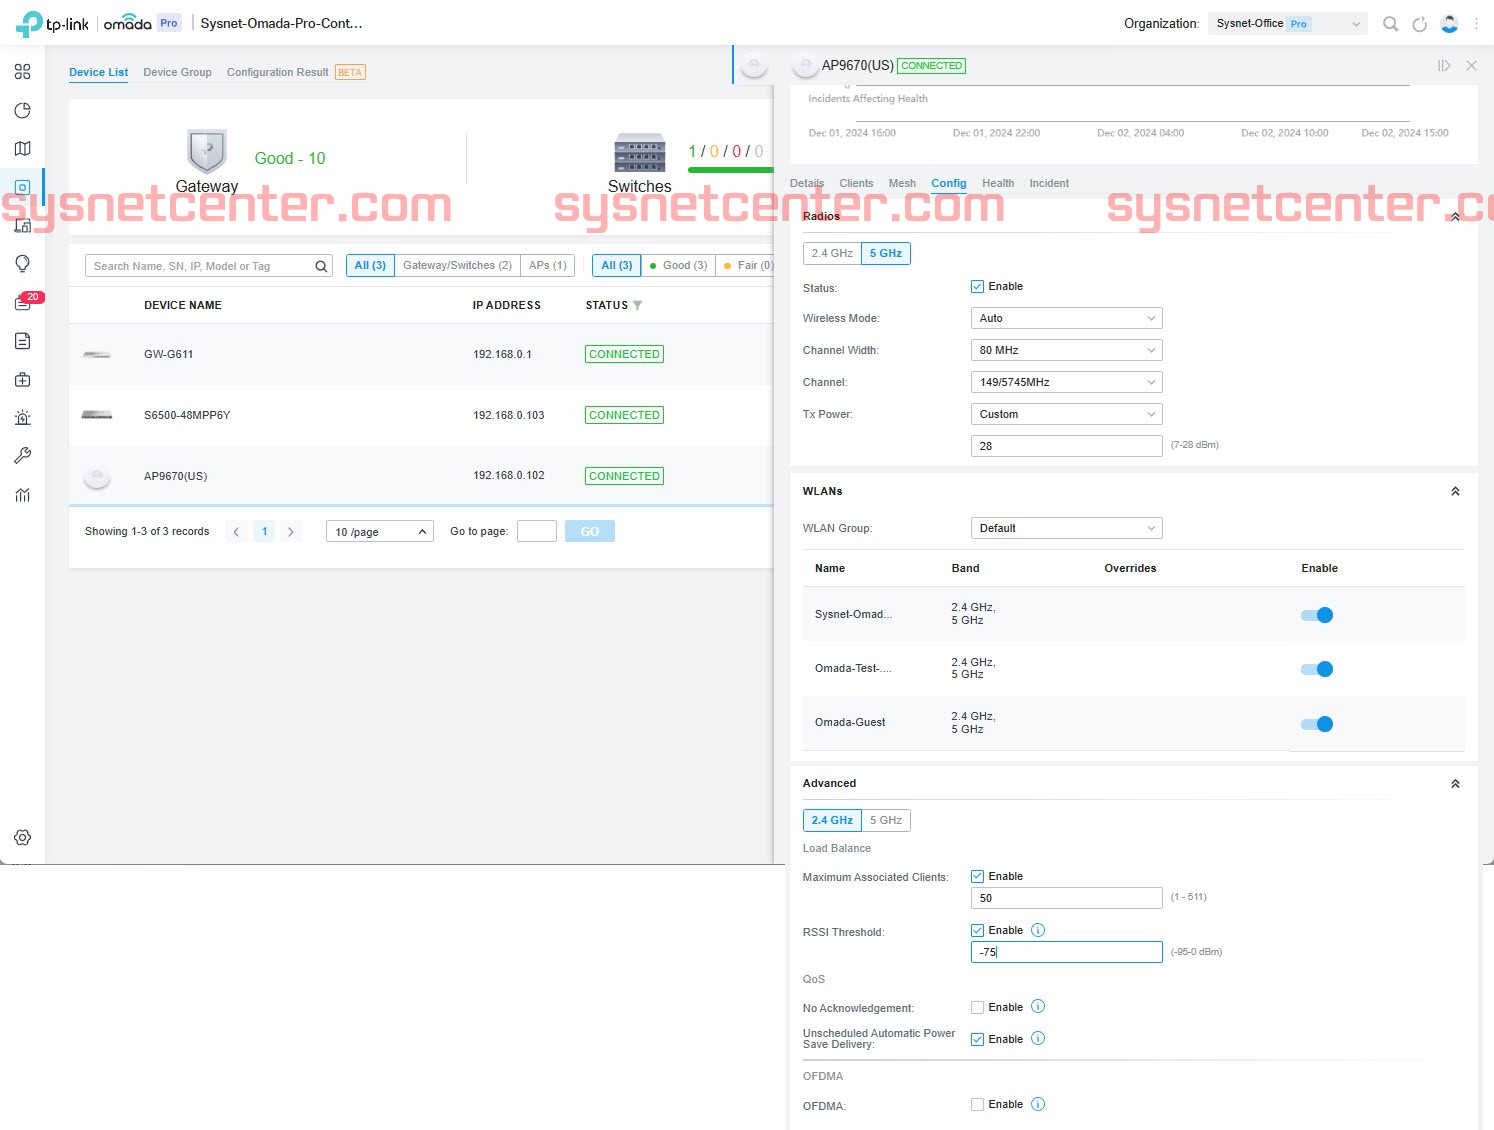The height and width of the screenshot is (1130, 1494).
Task: Filter devices by APs (1)
Action: (548, 265)
